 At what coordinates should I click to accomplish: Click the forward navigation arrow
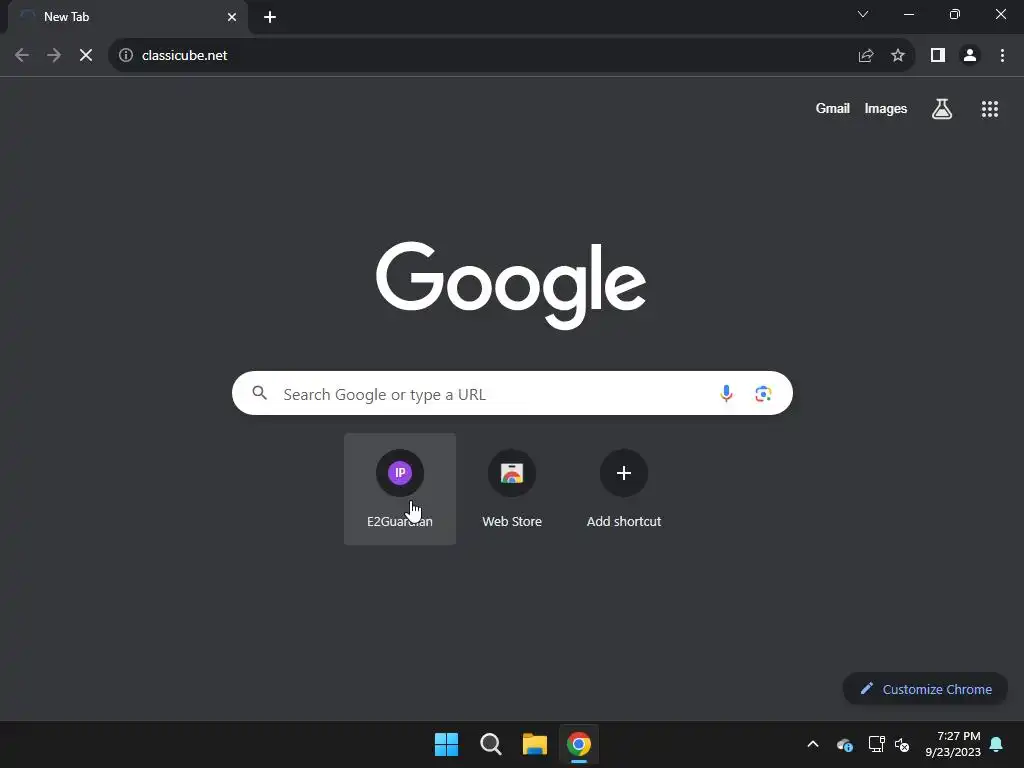pos(54,56)
